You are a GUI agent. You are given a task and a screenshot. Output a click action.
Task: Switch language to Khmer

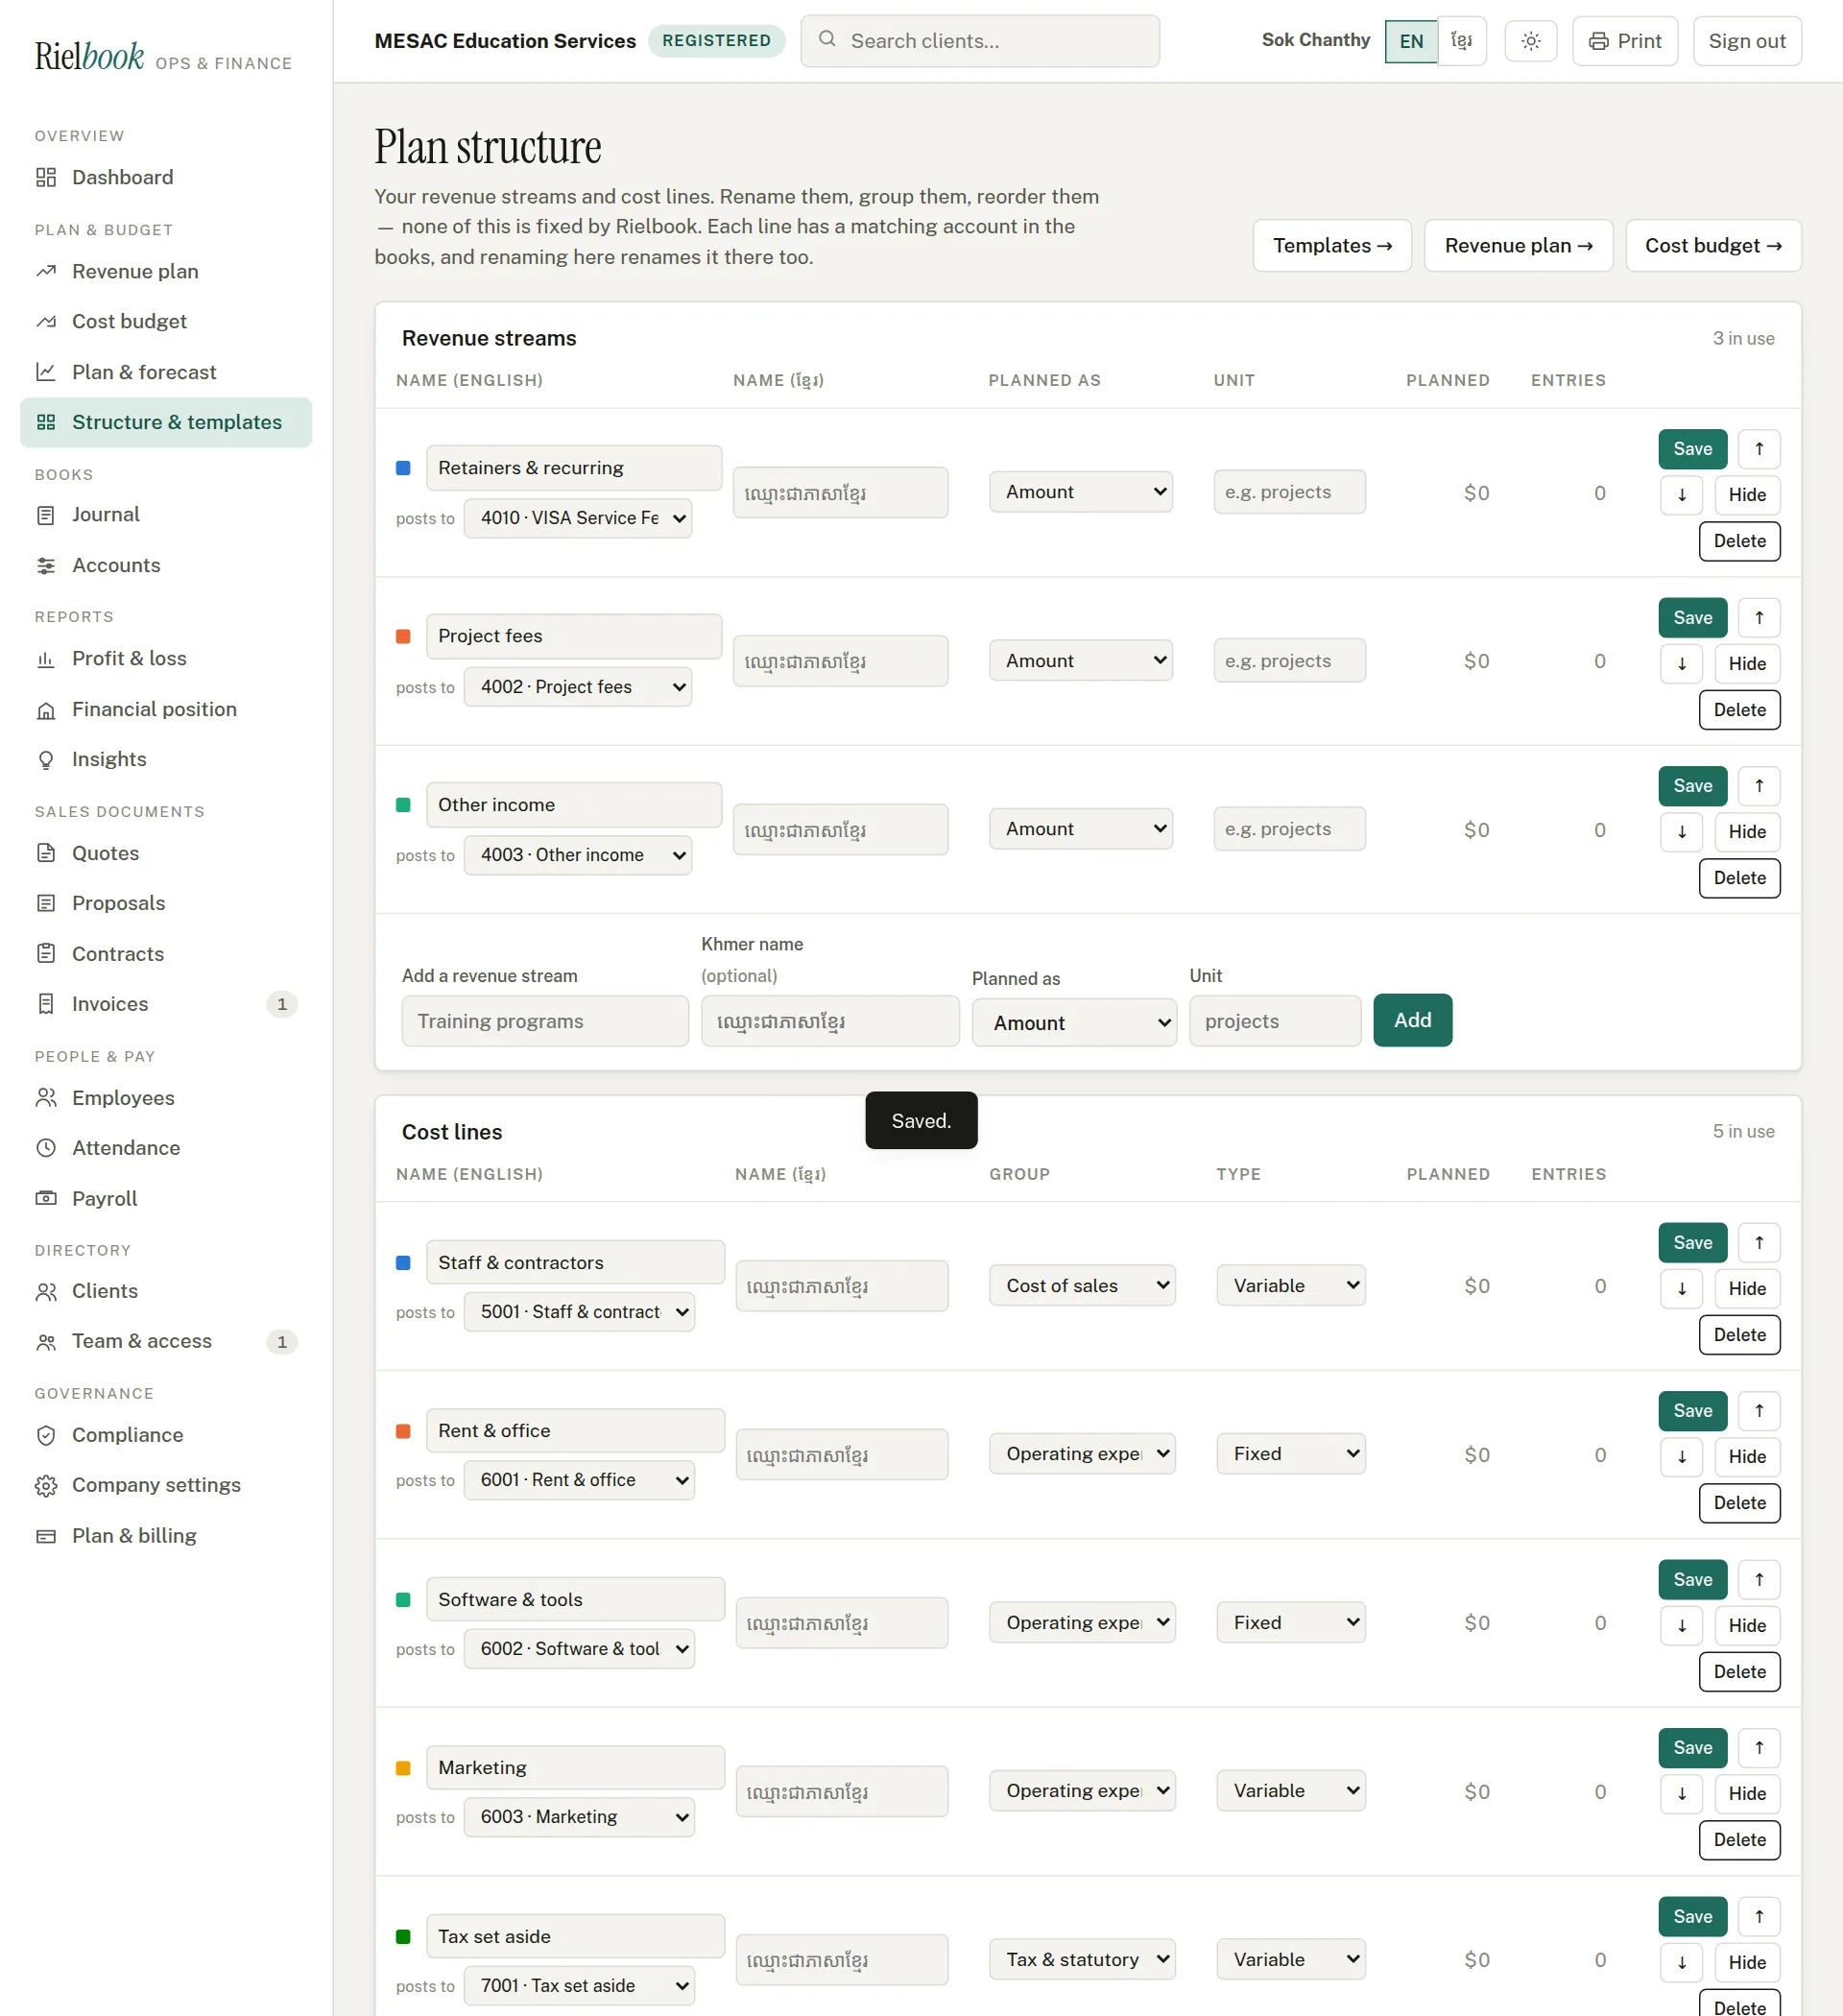[1461, 41]
